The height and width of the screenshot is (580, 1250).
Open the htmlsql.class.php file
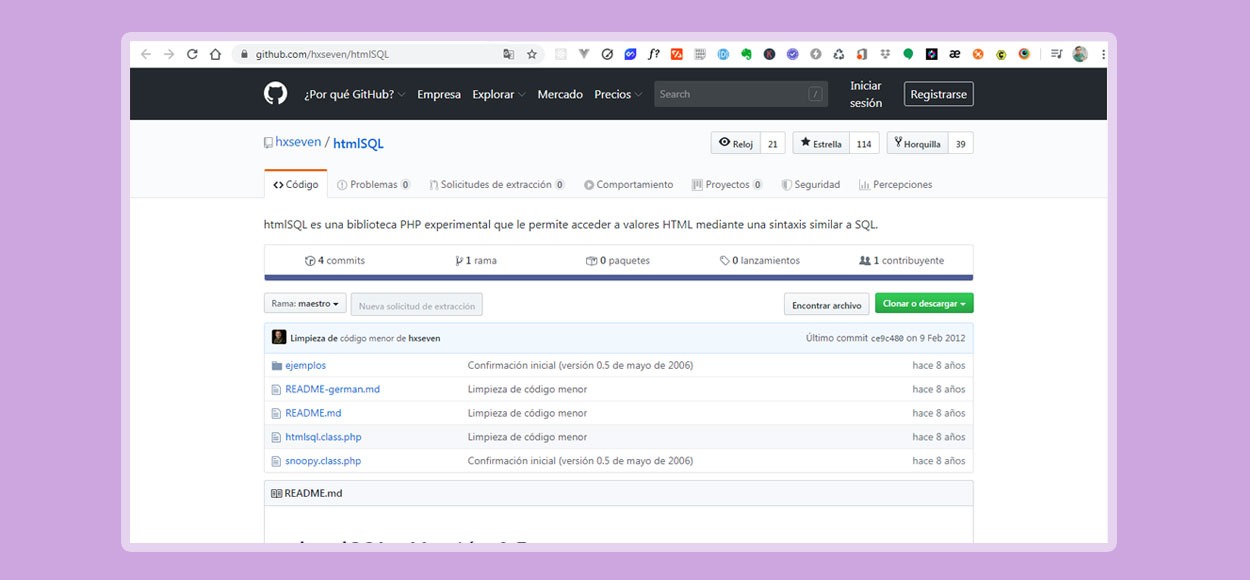pos(323,438)
